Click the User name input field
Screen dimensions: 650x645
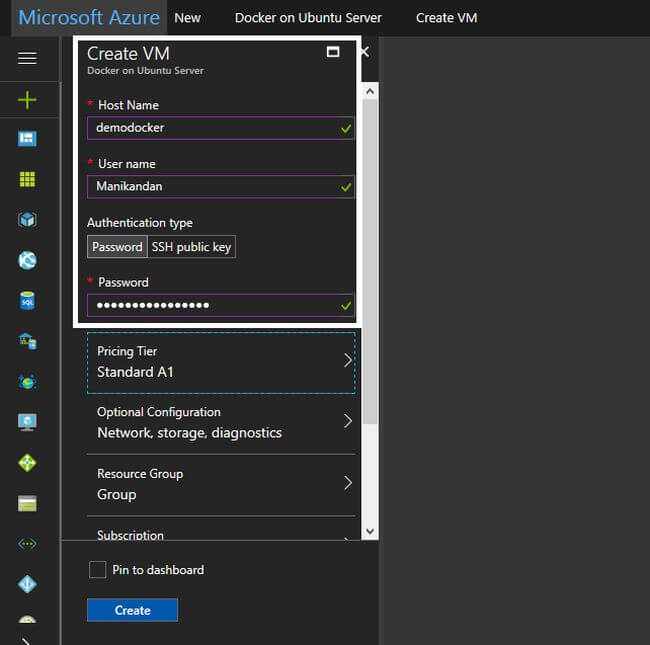click(221, 187)
